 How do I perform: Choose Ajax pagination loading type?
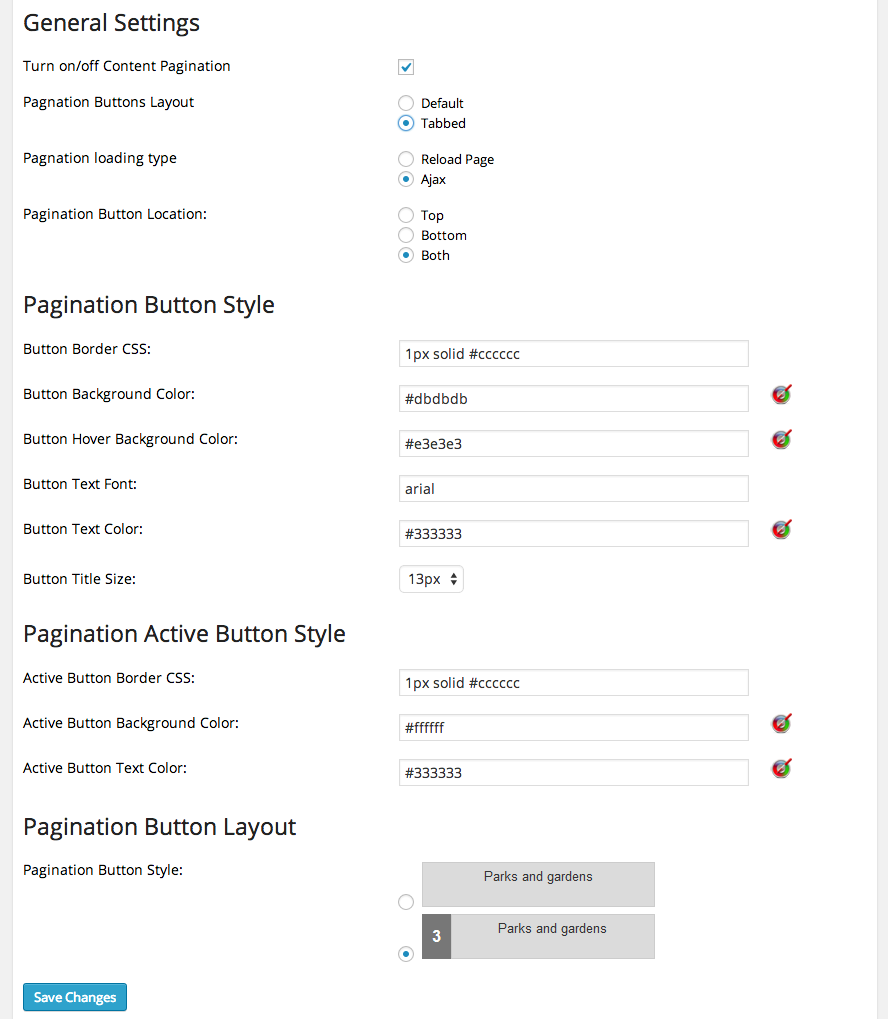tap(406, 179)
